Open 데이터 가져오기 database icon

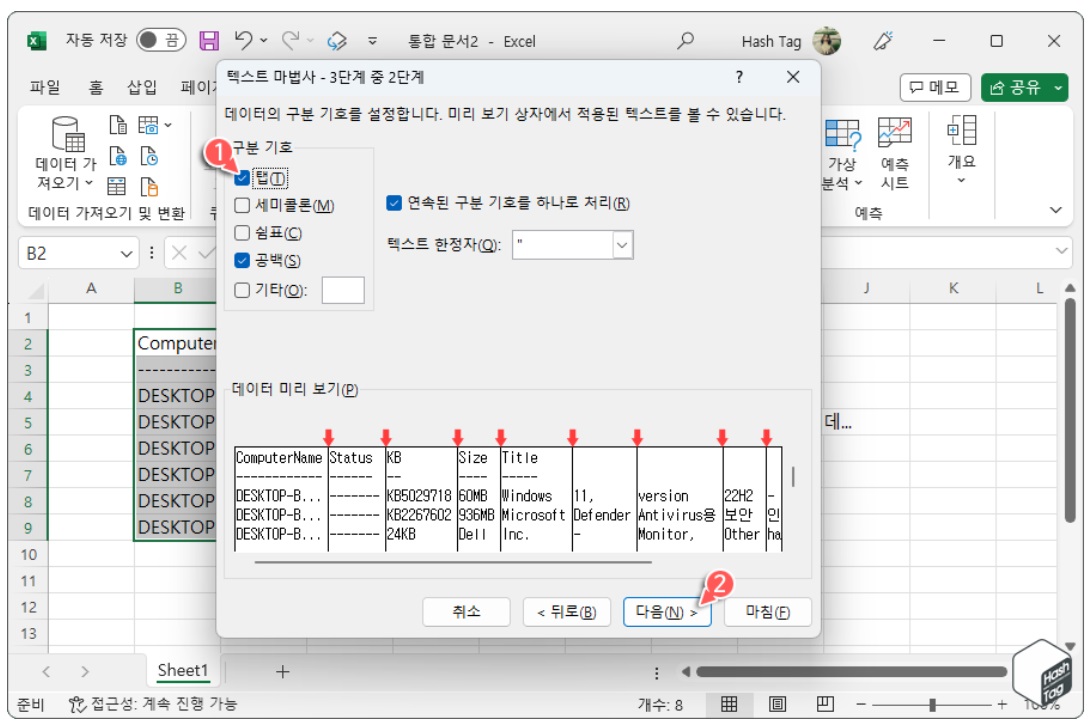[67, 133]
